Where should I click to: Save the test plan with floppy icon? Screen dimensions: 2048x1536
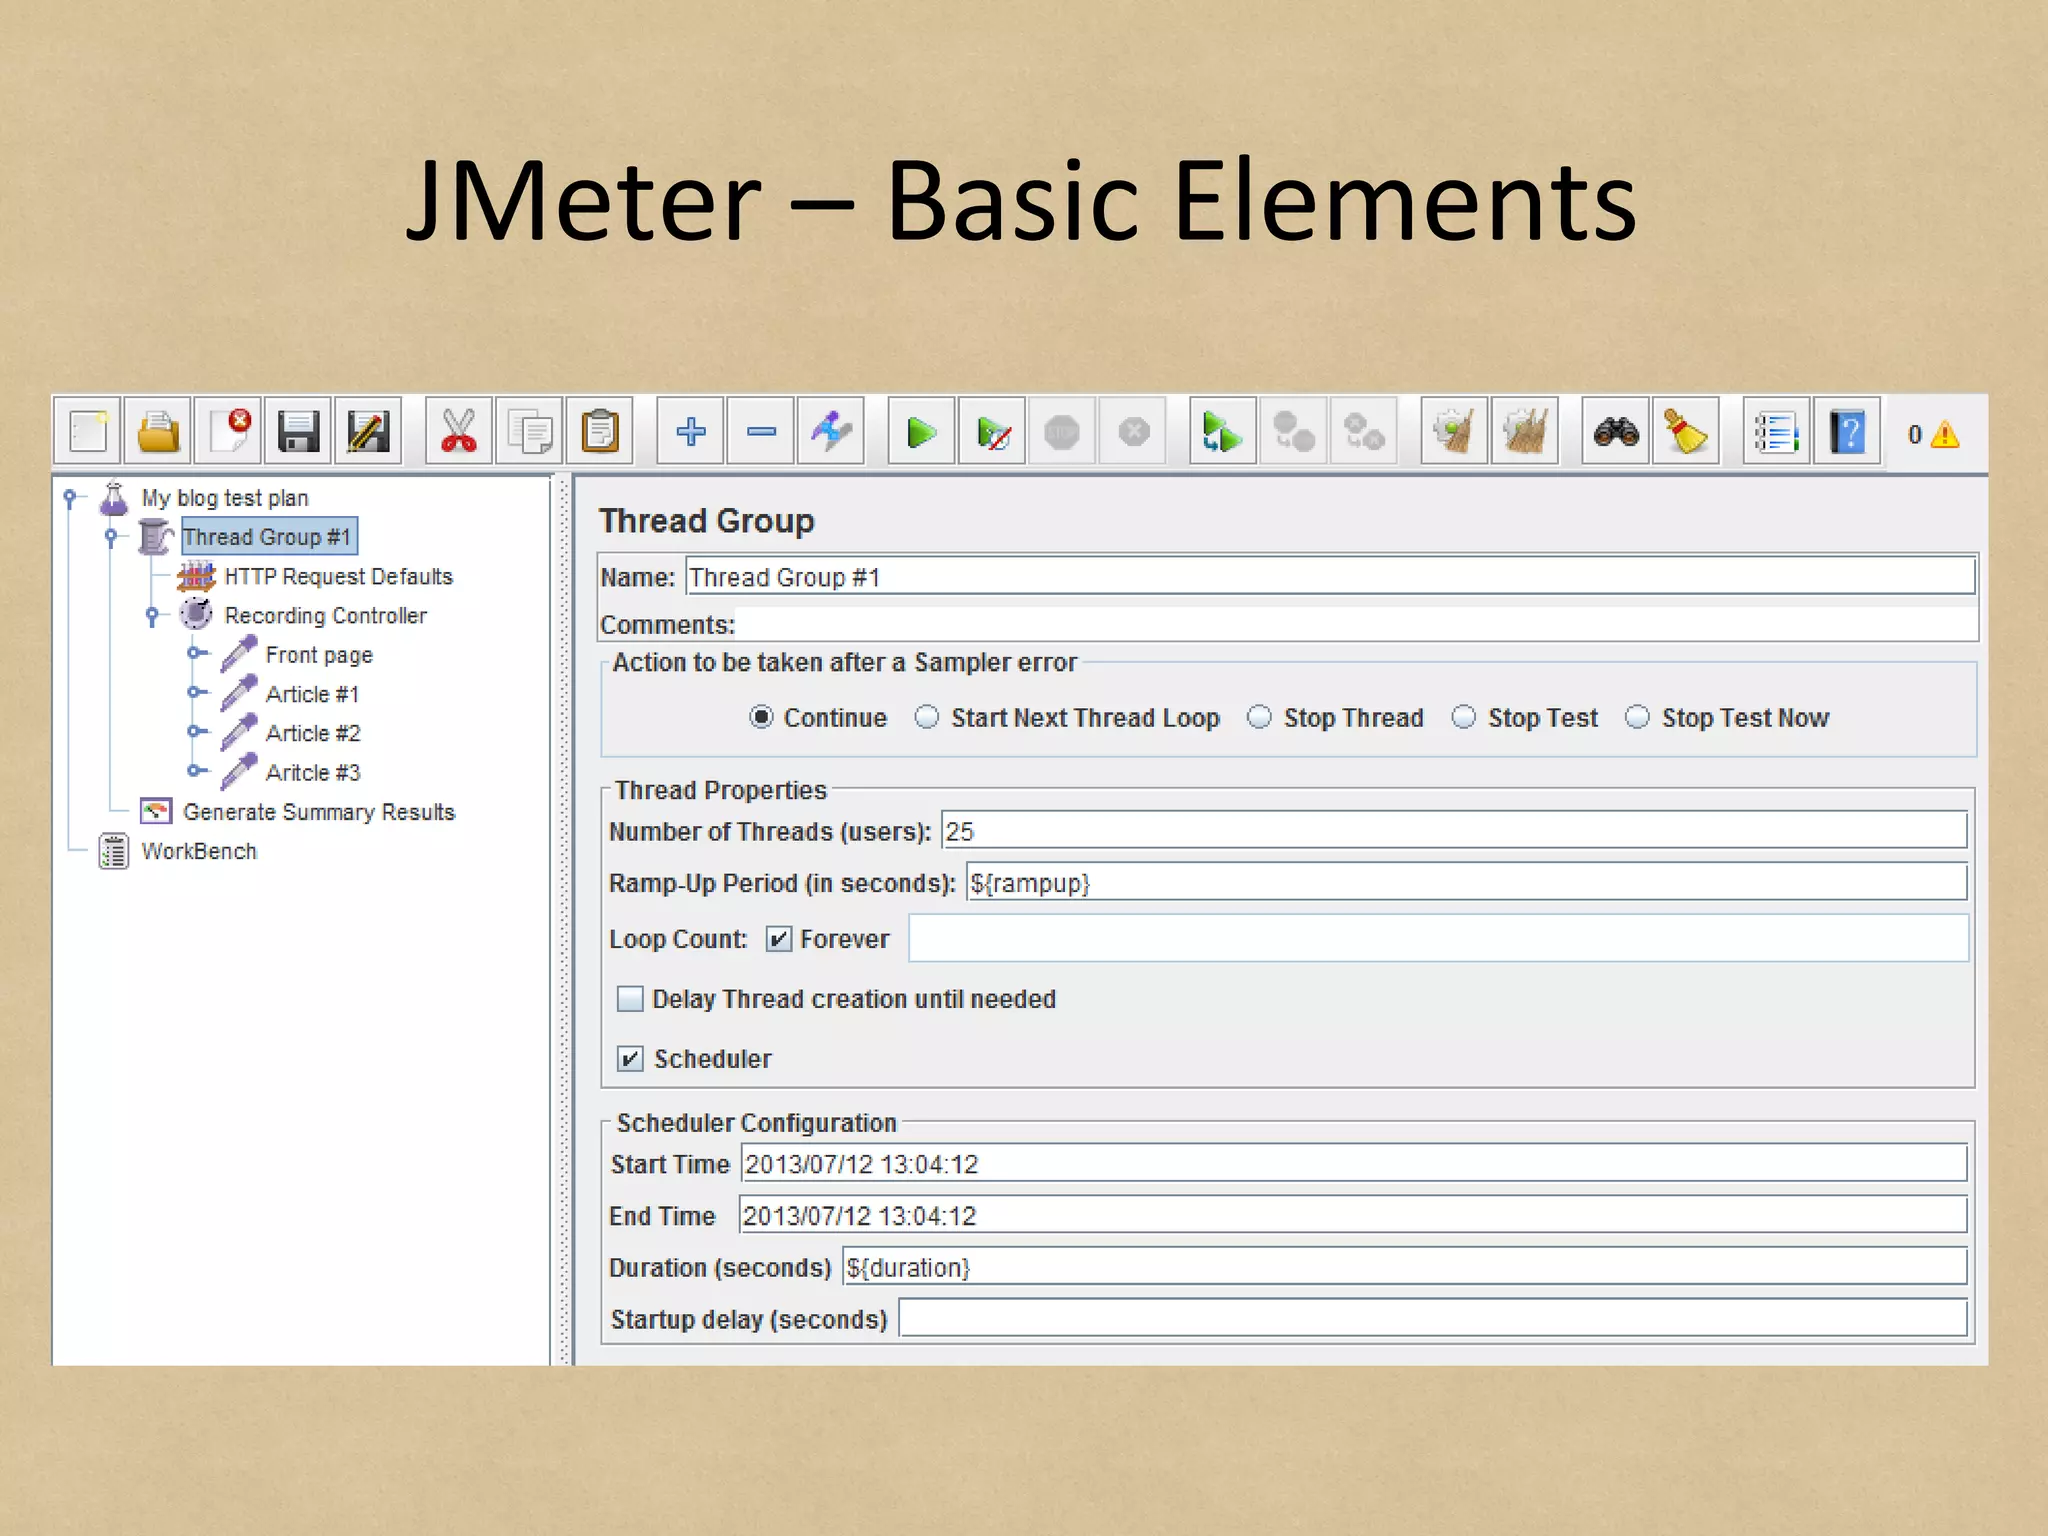tap(298, 432)
